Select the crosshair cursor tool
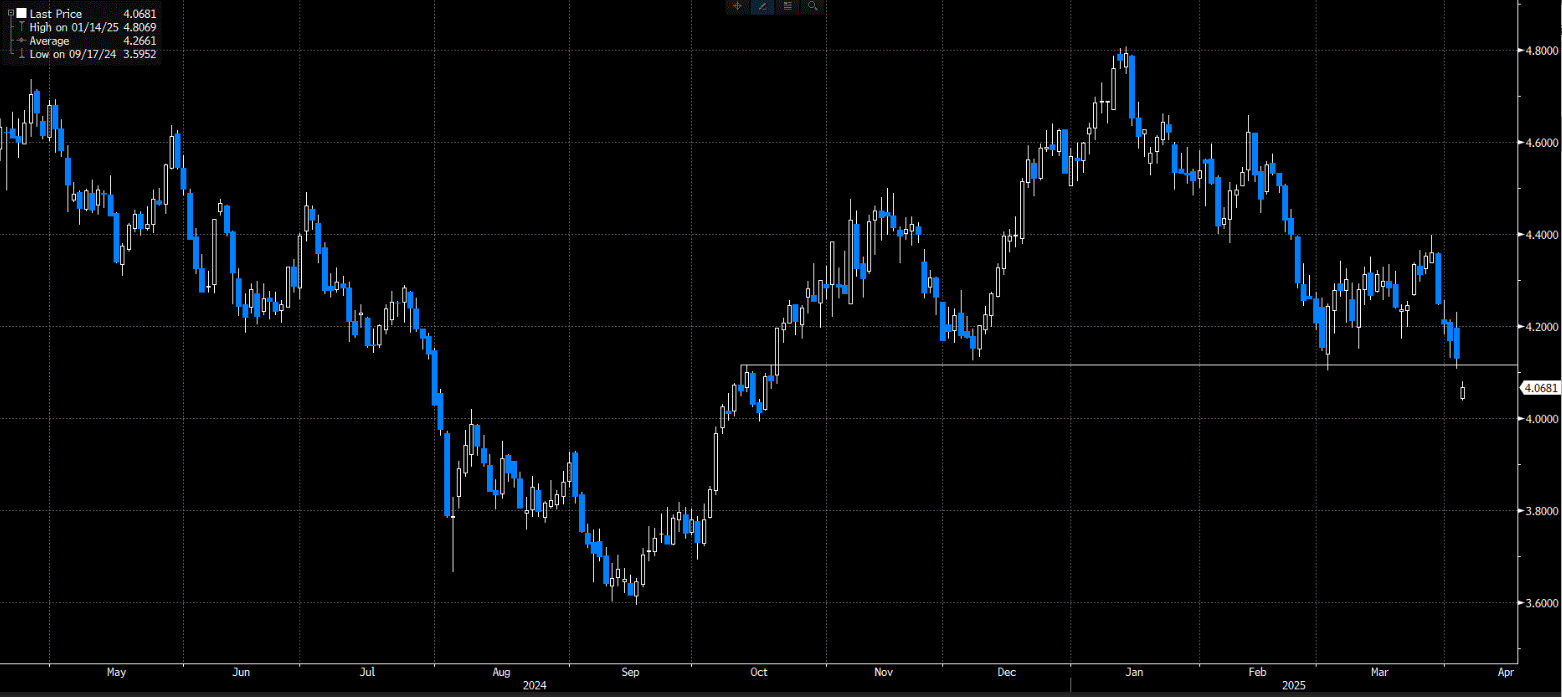 [738, 7]
